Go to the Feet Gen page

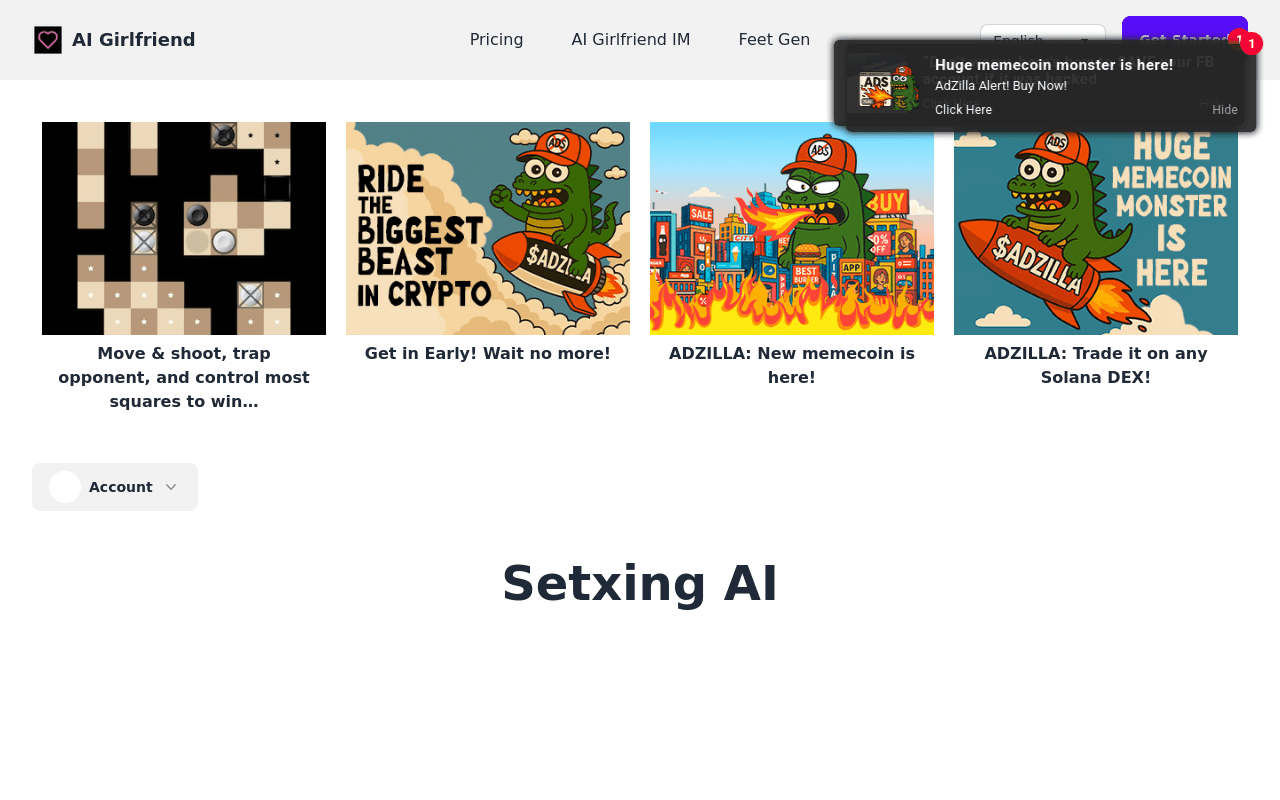coord(774,40)
